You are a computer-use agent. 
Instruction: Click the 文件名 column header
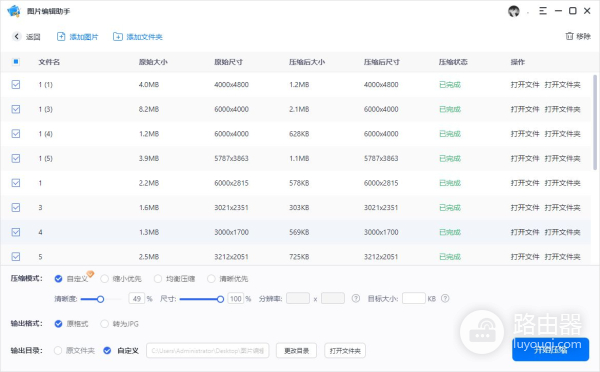pos(49,62)
